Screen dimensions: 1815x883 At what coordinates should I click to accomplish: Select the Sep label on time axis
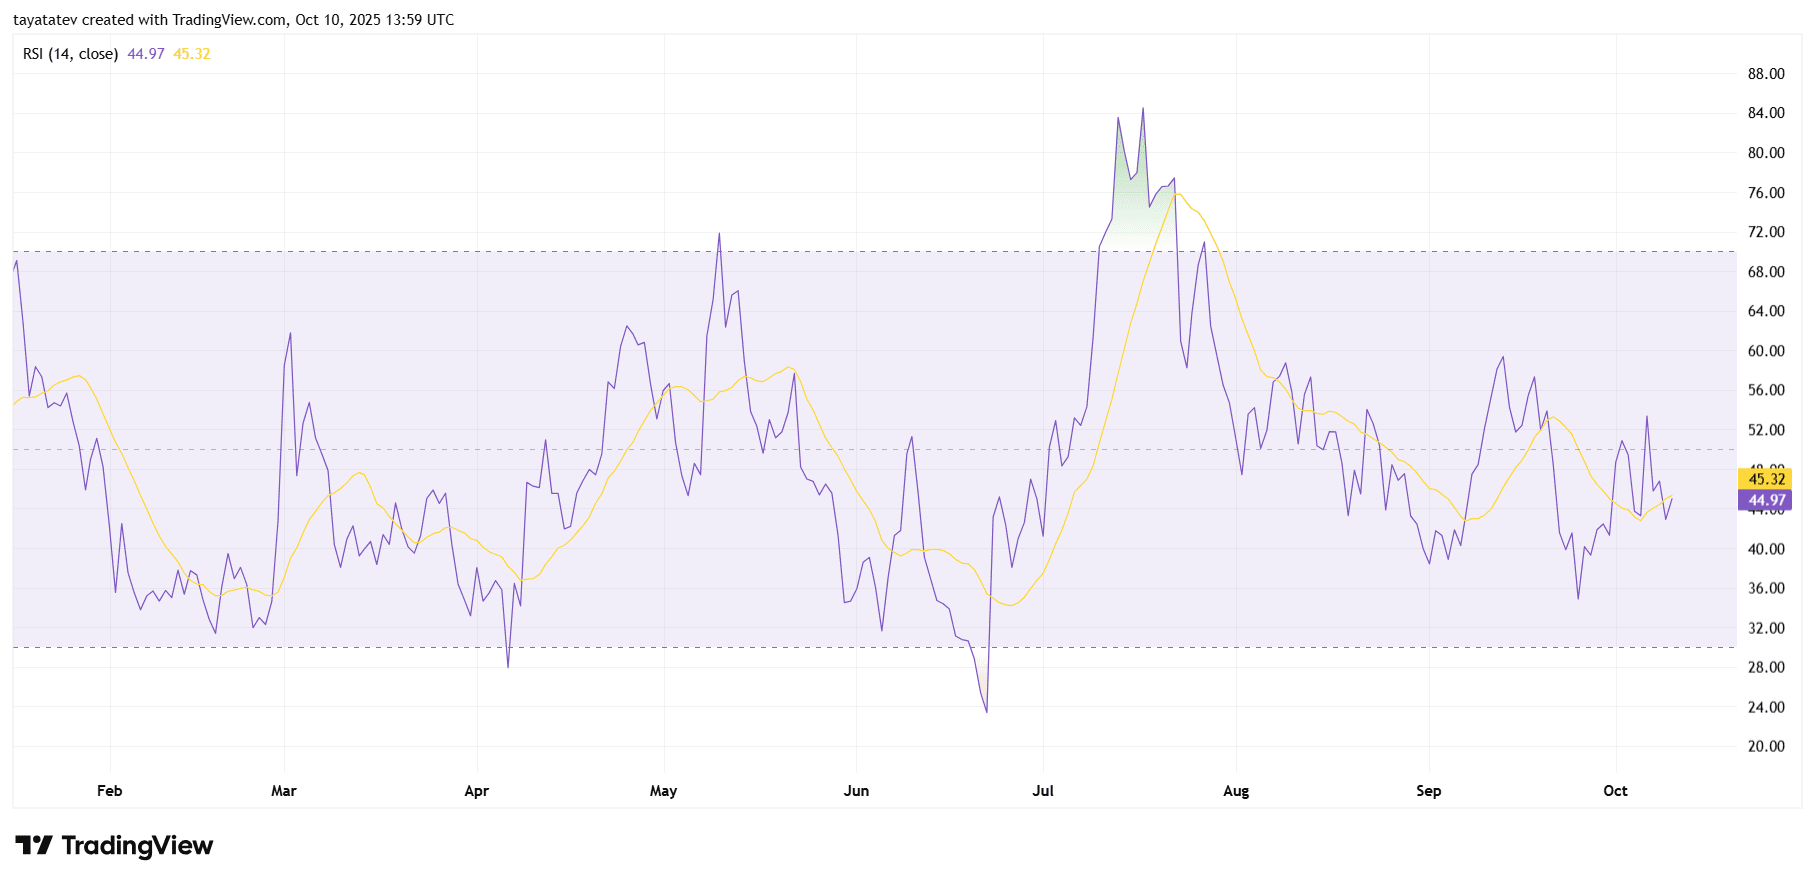coord(1428,791)
